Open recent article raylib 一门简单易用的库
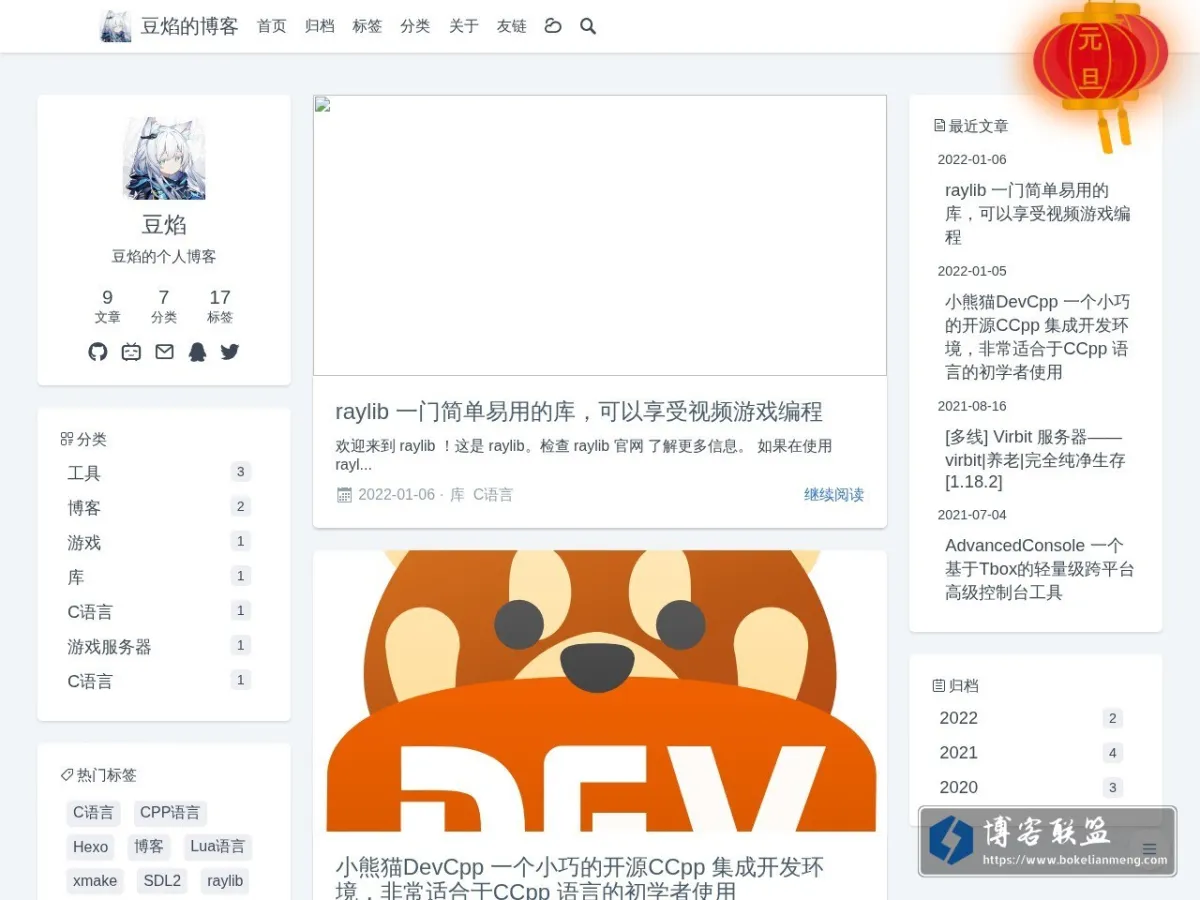The width and height of the screenshot is (1200, 900). click(1038, 214)
